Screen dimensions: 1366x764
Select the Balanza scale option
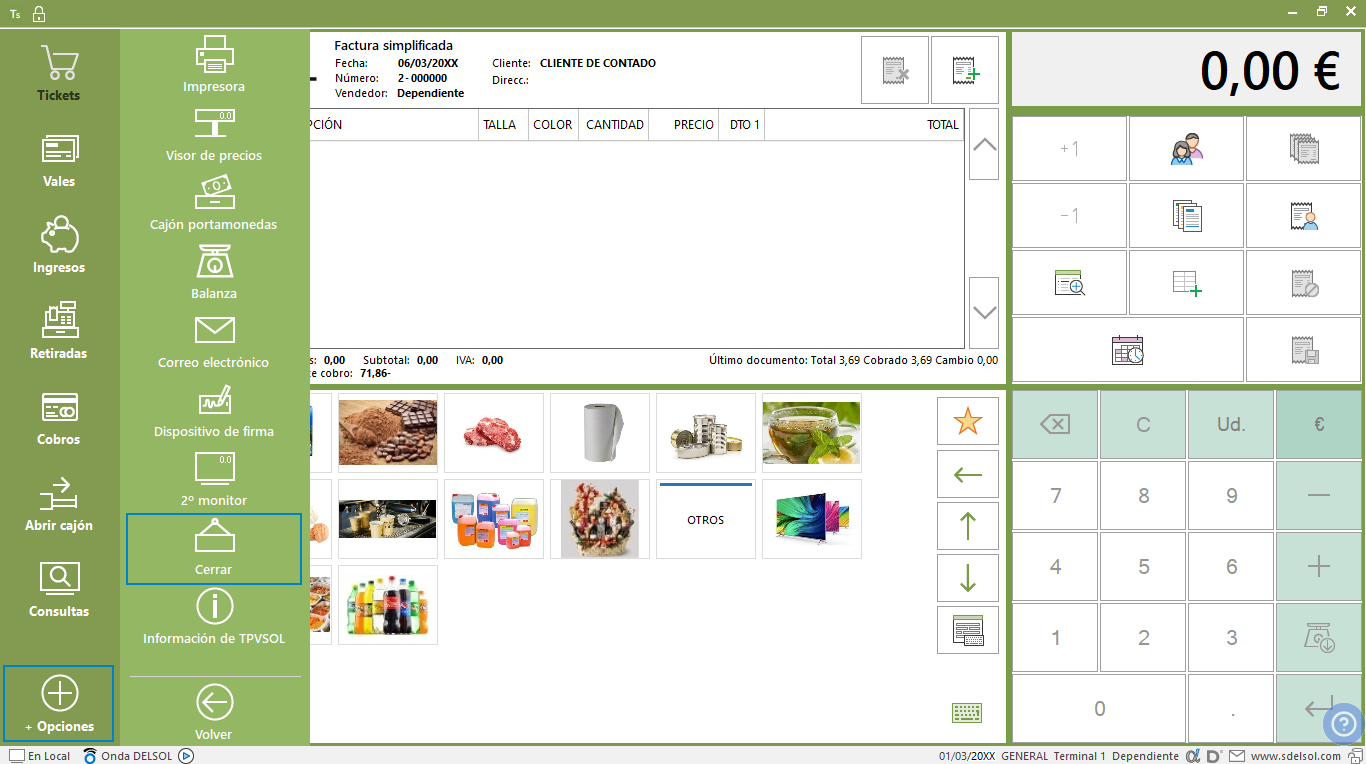pyautogui.click(x=214, y=272)
